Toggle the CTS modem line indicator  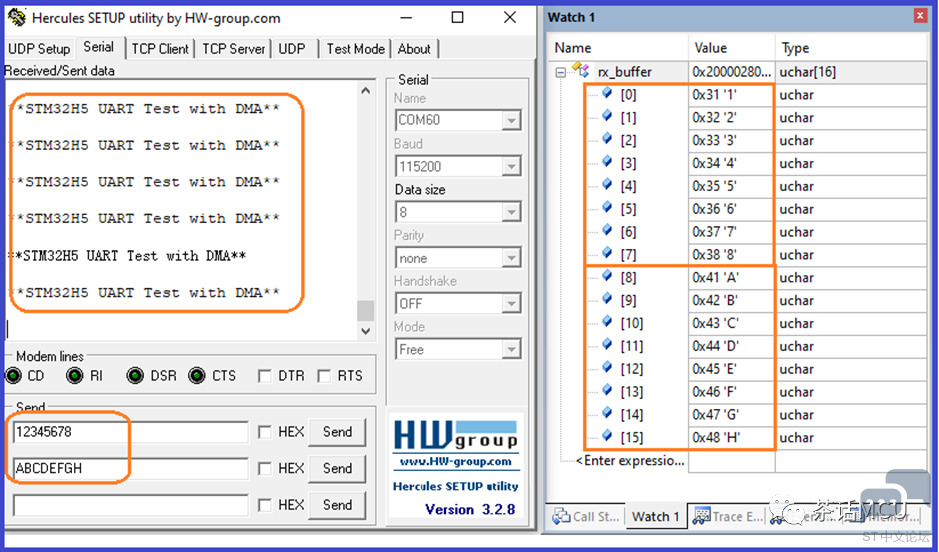point(196,375)
